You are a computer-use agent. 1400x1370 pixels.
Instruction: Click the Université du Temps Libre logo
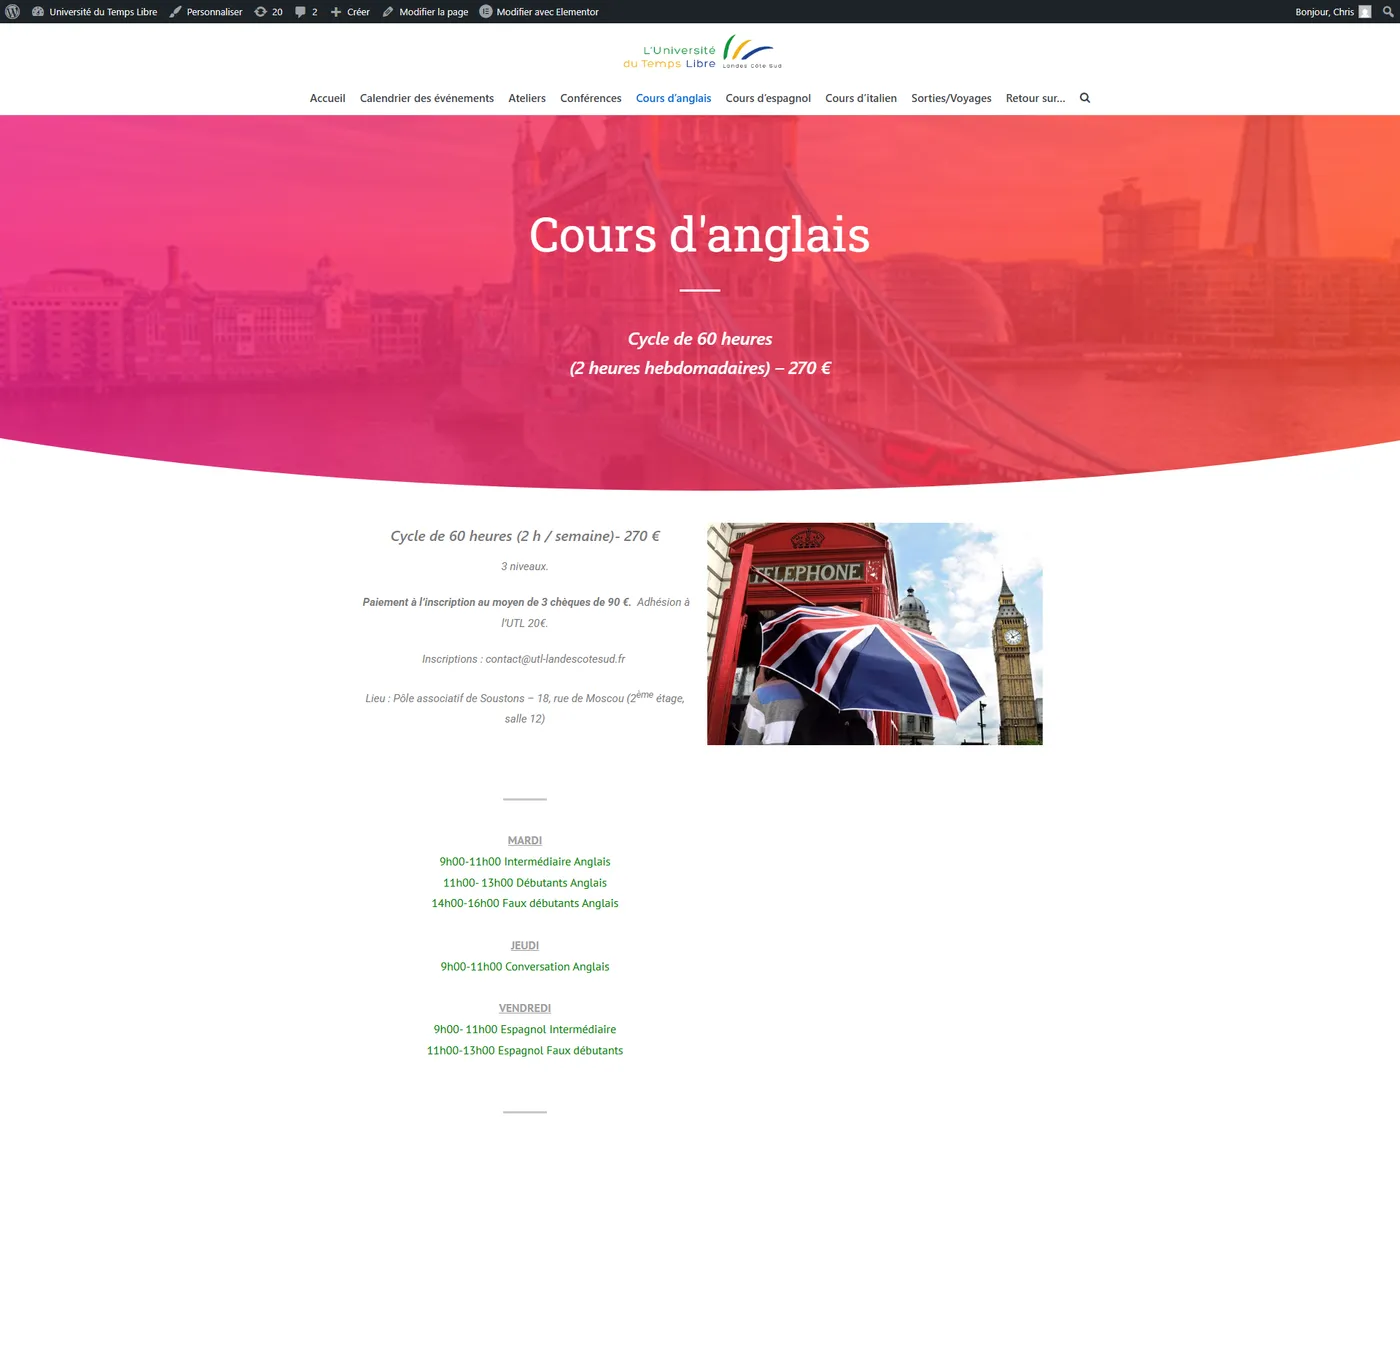701,52
